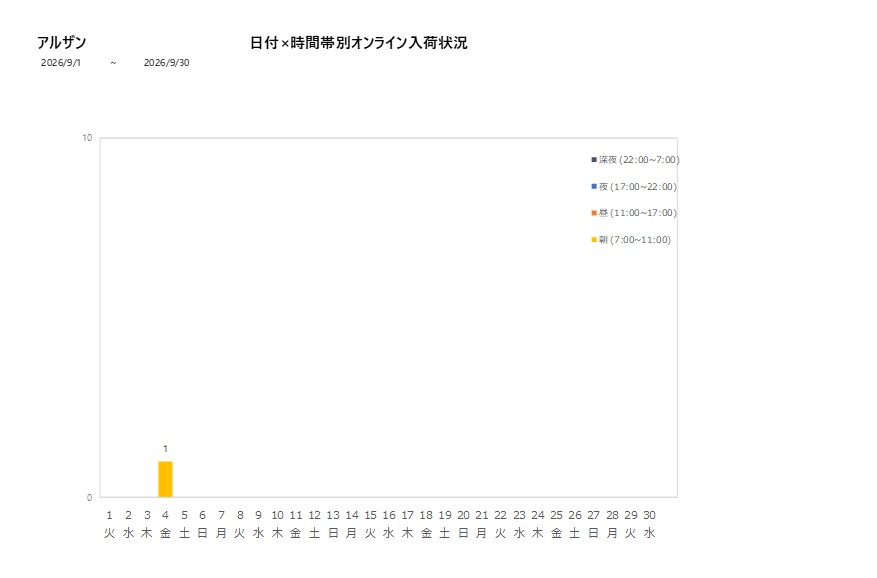Screen dimensions: 877x578
Task: Click the weekday label 金 under day 4
Action: [165, 533]
